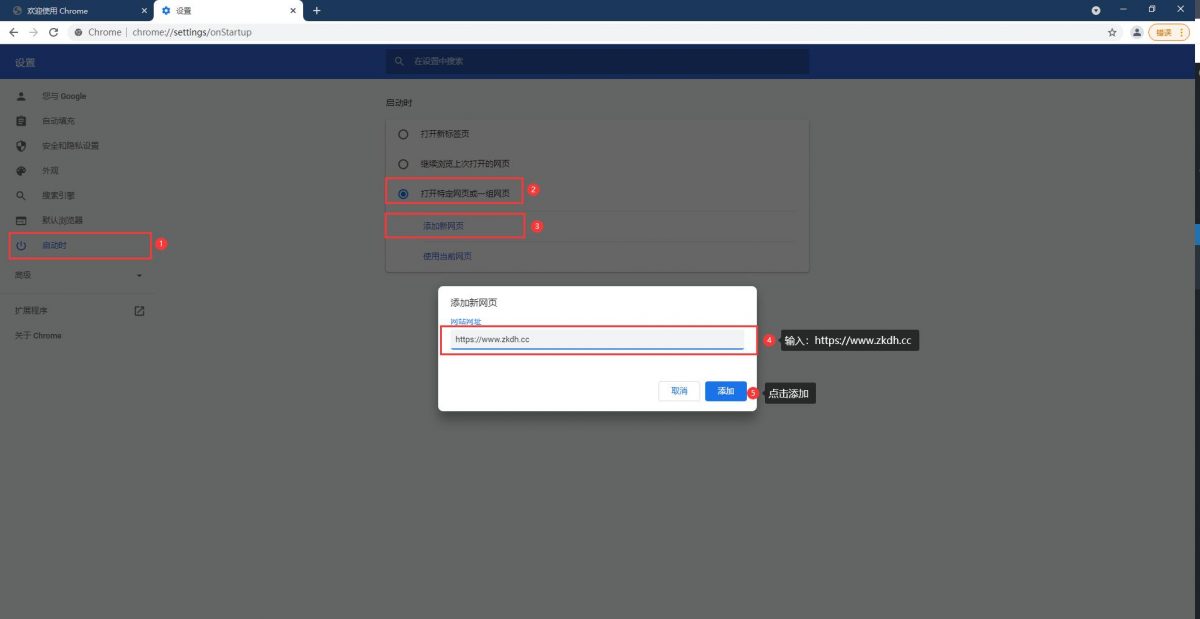Click the 扩展程序 external link icon
This screenshot has width=1200, height=619.
[139, 311]
